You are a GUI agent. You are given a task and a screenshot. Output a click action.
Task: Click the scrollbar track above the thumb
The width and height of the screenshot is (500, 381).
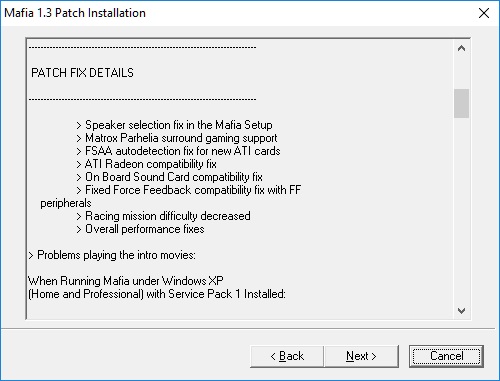tap(461, 72)
